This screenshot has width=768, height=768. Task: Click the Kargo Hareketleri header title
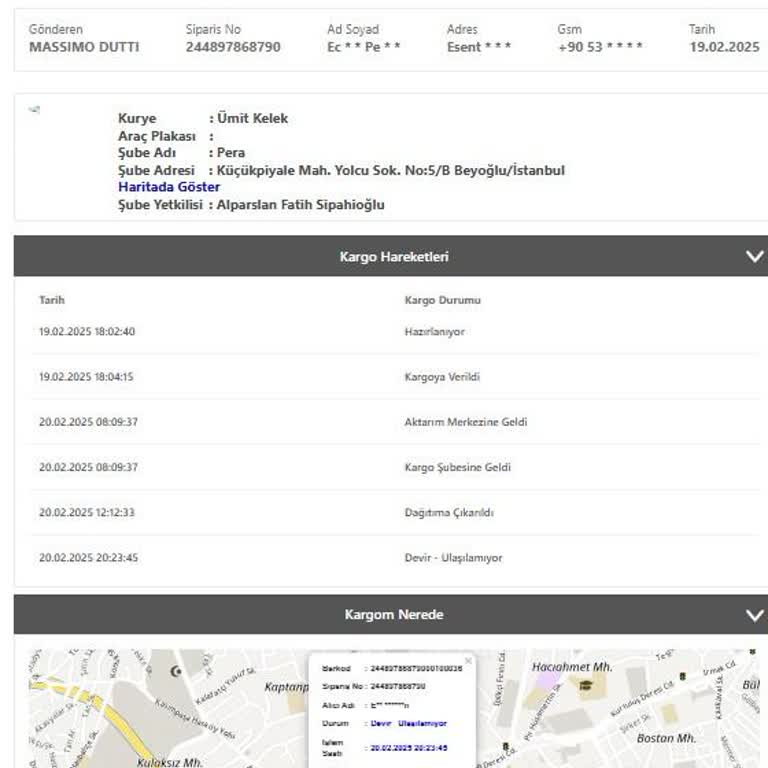click(x=394, y=257)
